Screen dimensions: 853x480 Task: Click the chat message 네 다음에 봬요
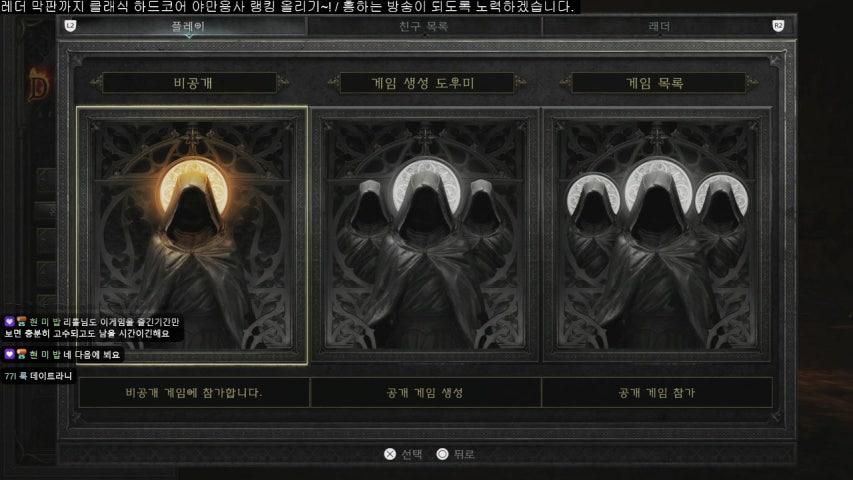91,355
